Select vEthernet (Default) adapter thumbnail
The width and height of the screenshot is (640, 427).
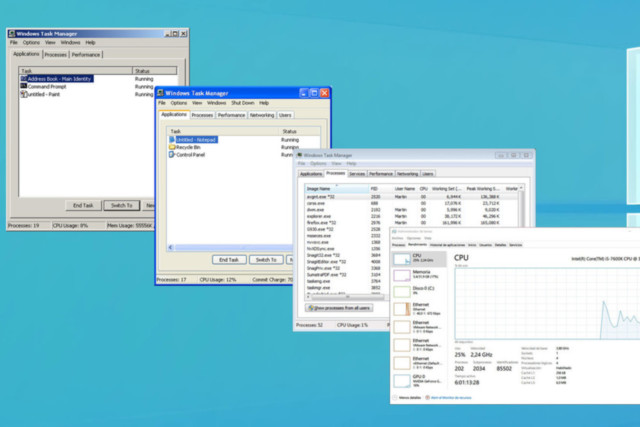click(402, 363)
